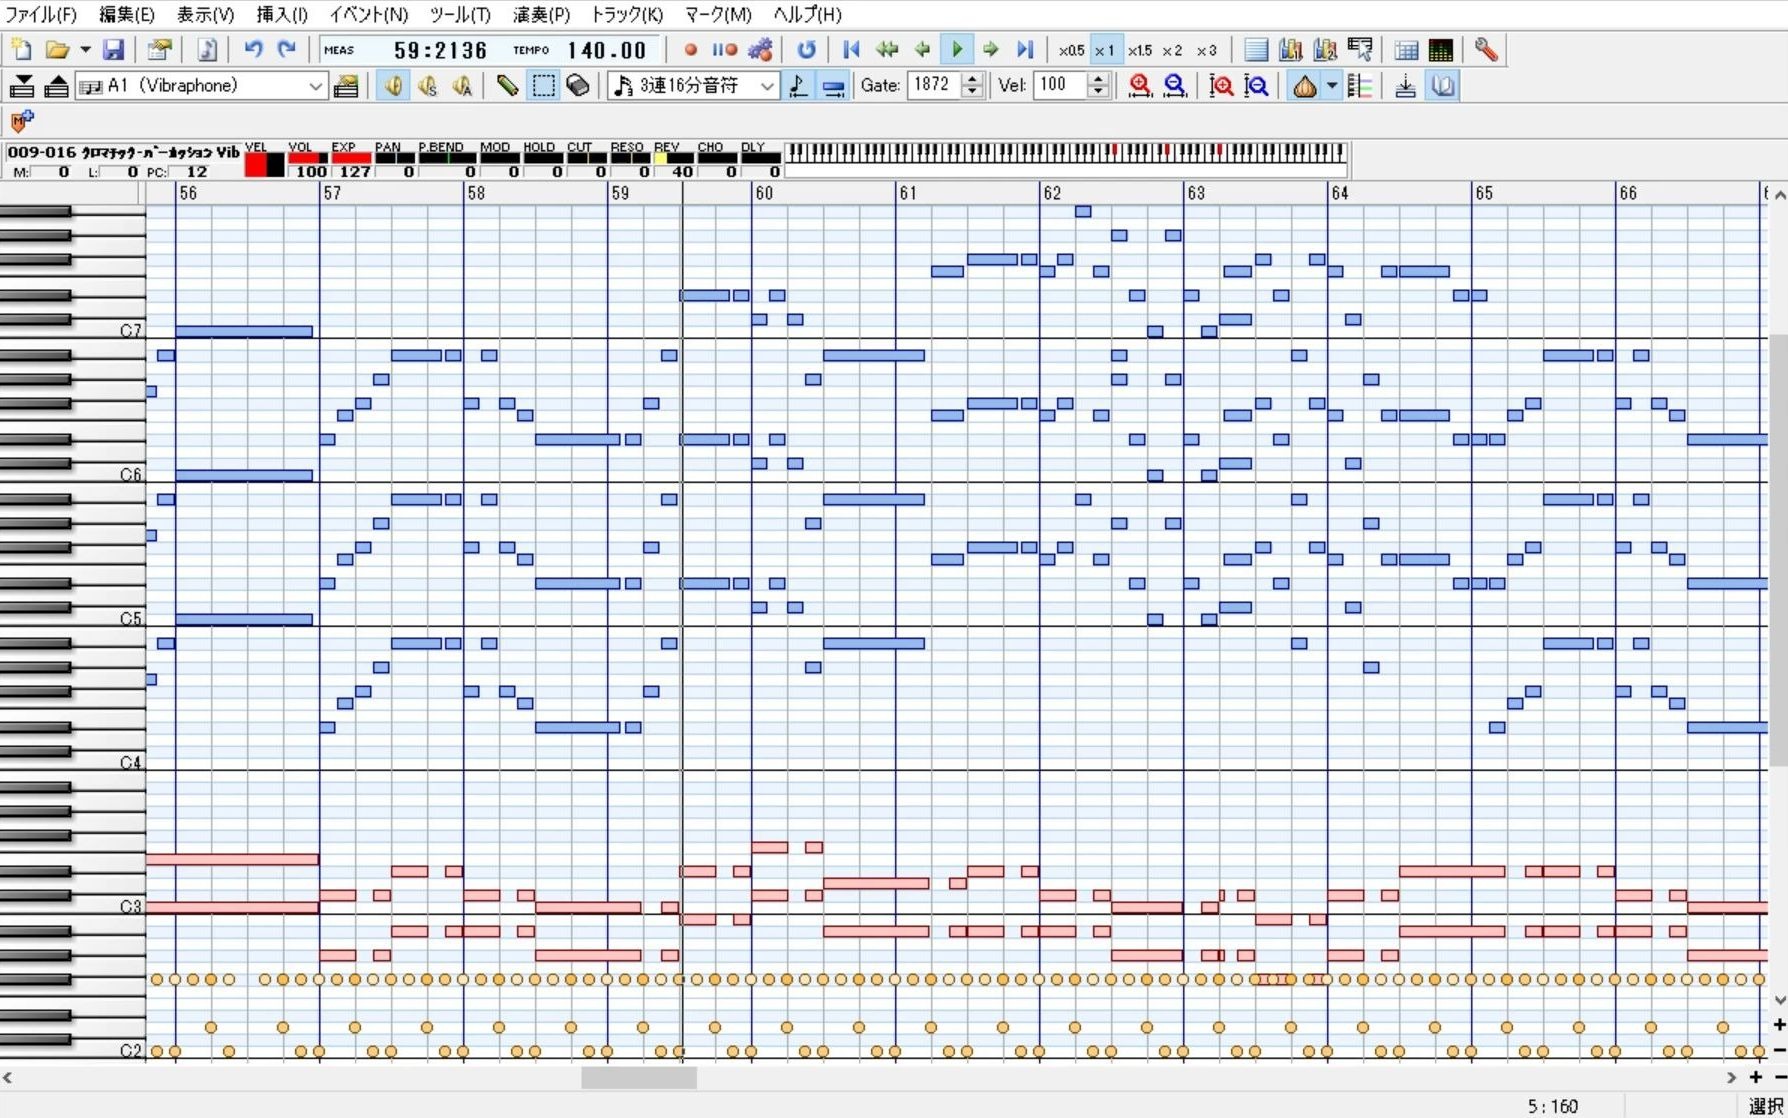This screenshot has height=1118, width=1788.
Task: Set playback speed to x1.5
Action: pyautogui.click(x=1139, y=50)
